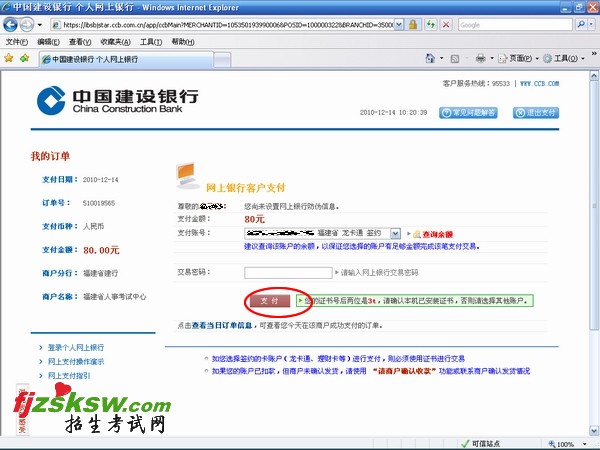Screen dimensions: 600x450
Task: Click the China Construction Bank logo
Action: pyautogui.click(x=118, y=101)
